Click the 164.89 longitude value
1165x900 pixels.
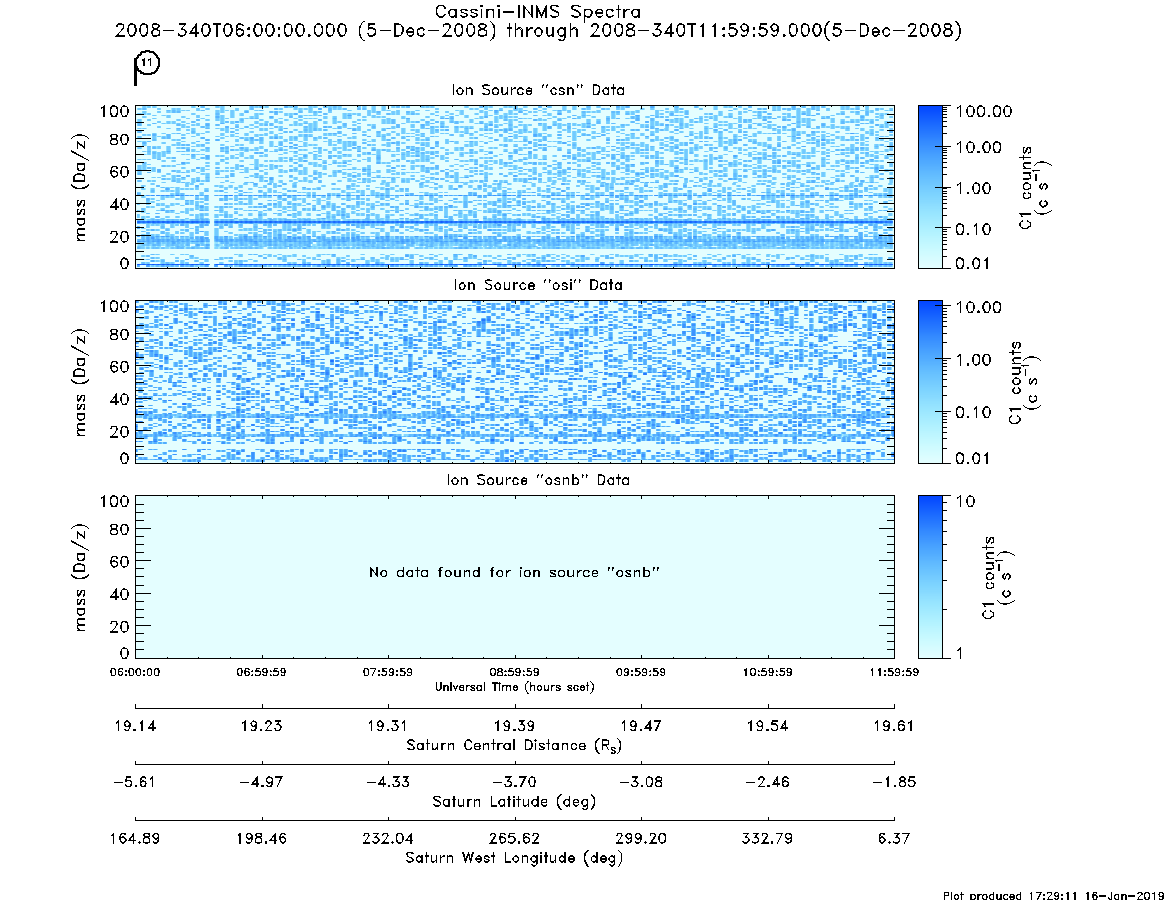pyautogui.click(x=134, y=838)
